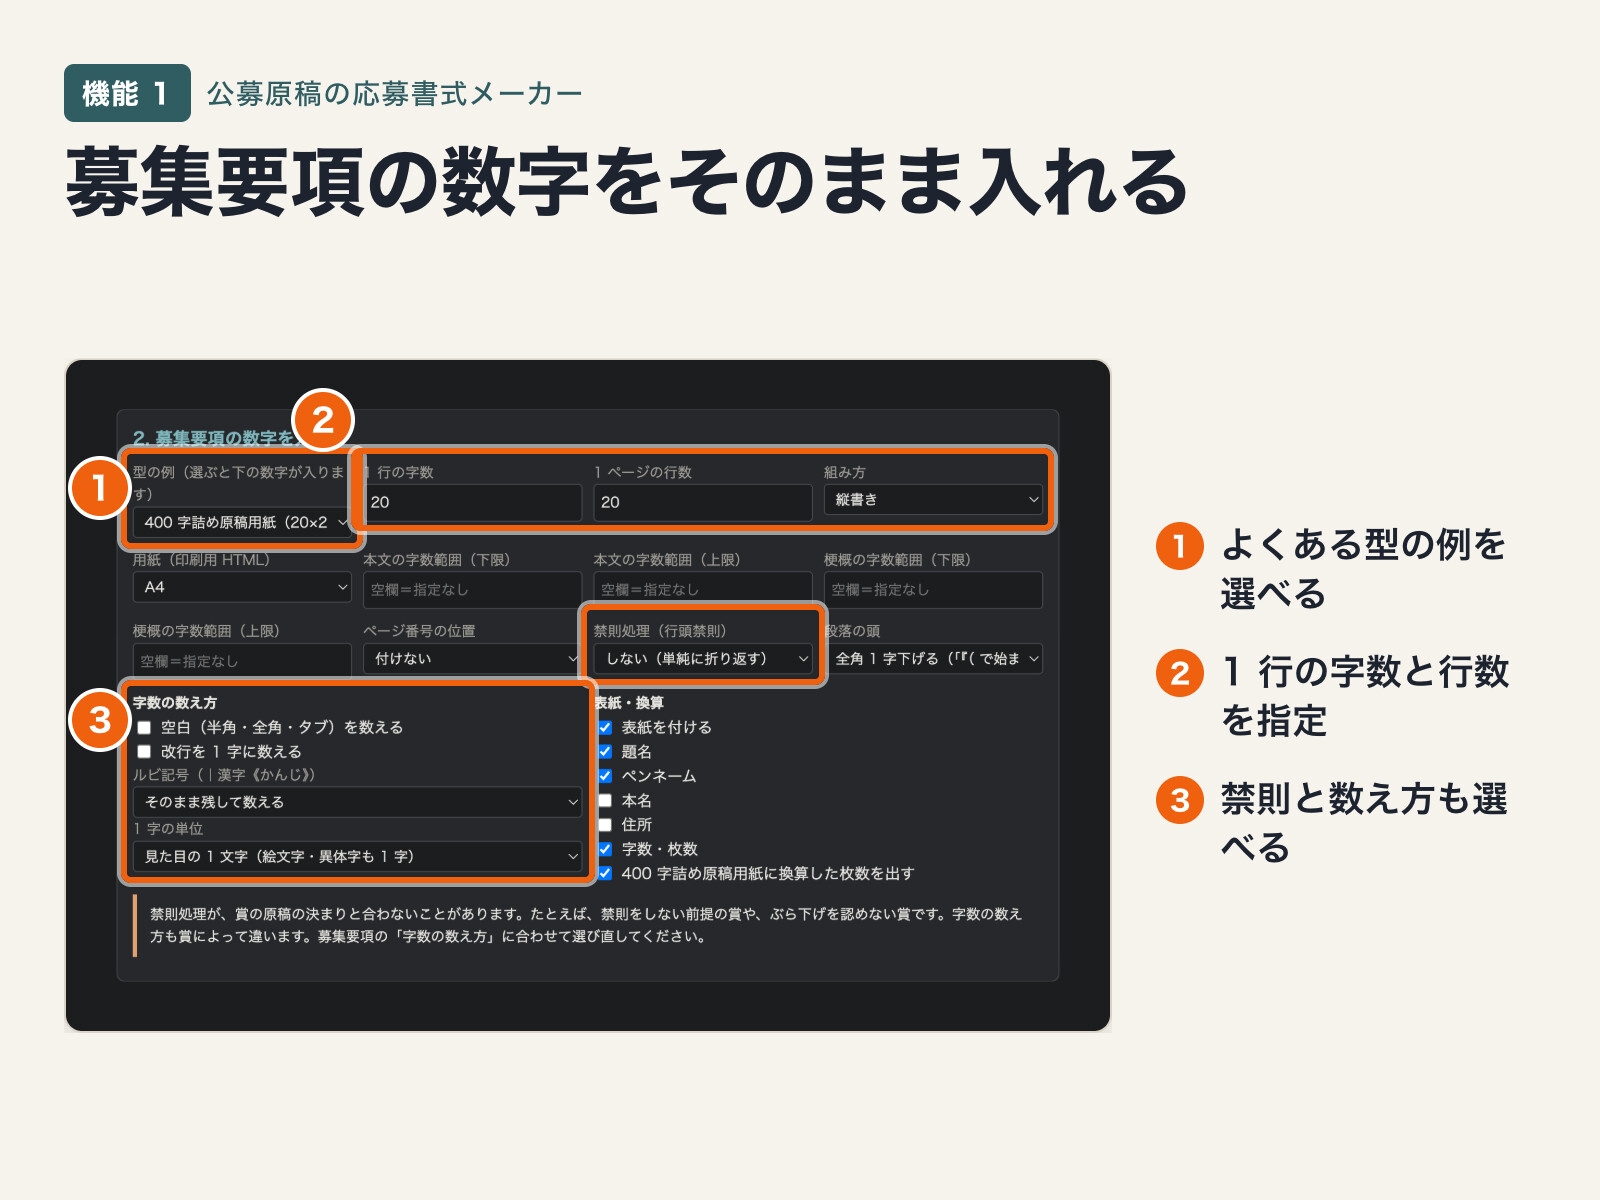Check the 本名 checkbox
1600x1200 pixels.
(605, 800)
